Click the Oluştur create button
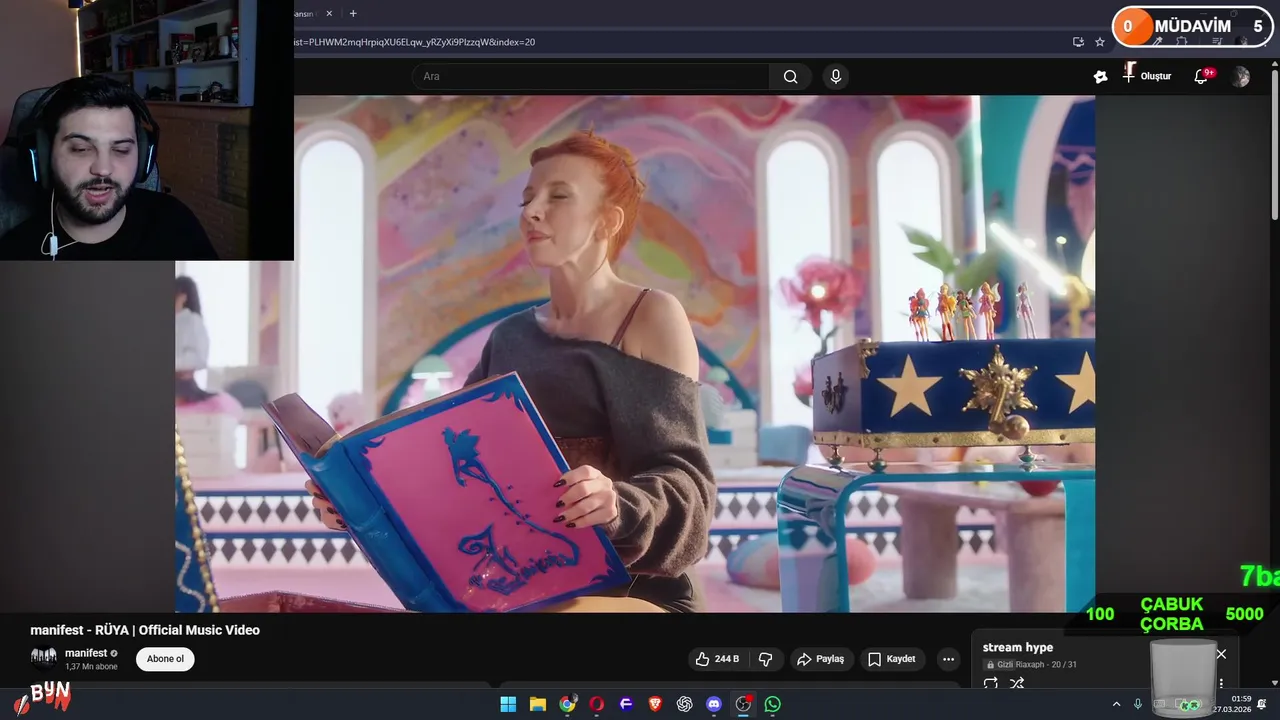1280x720 pixels. click(x=1147, y=76)
